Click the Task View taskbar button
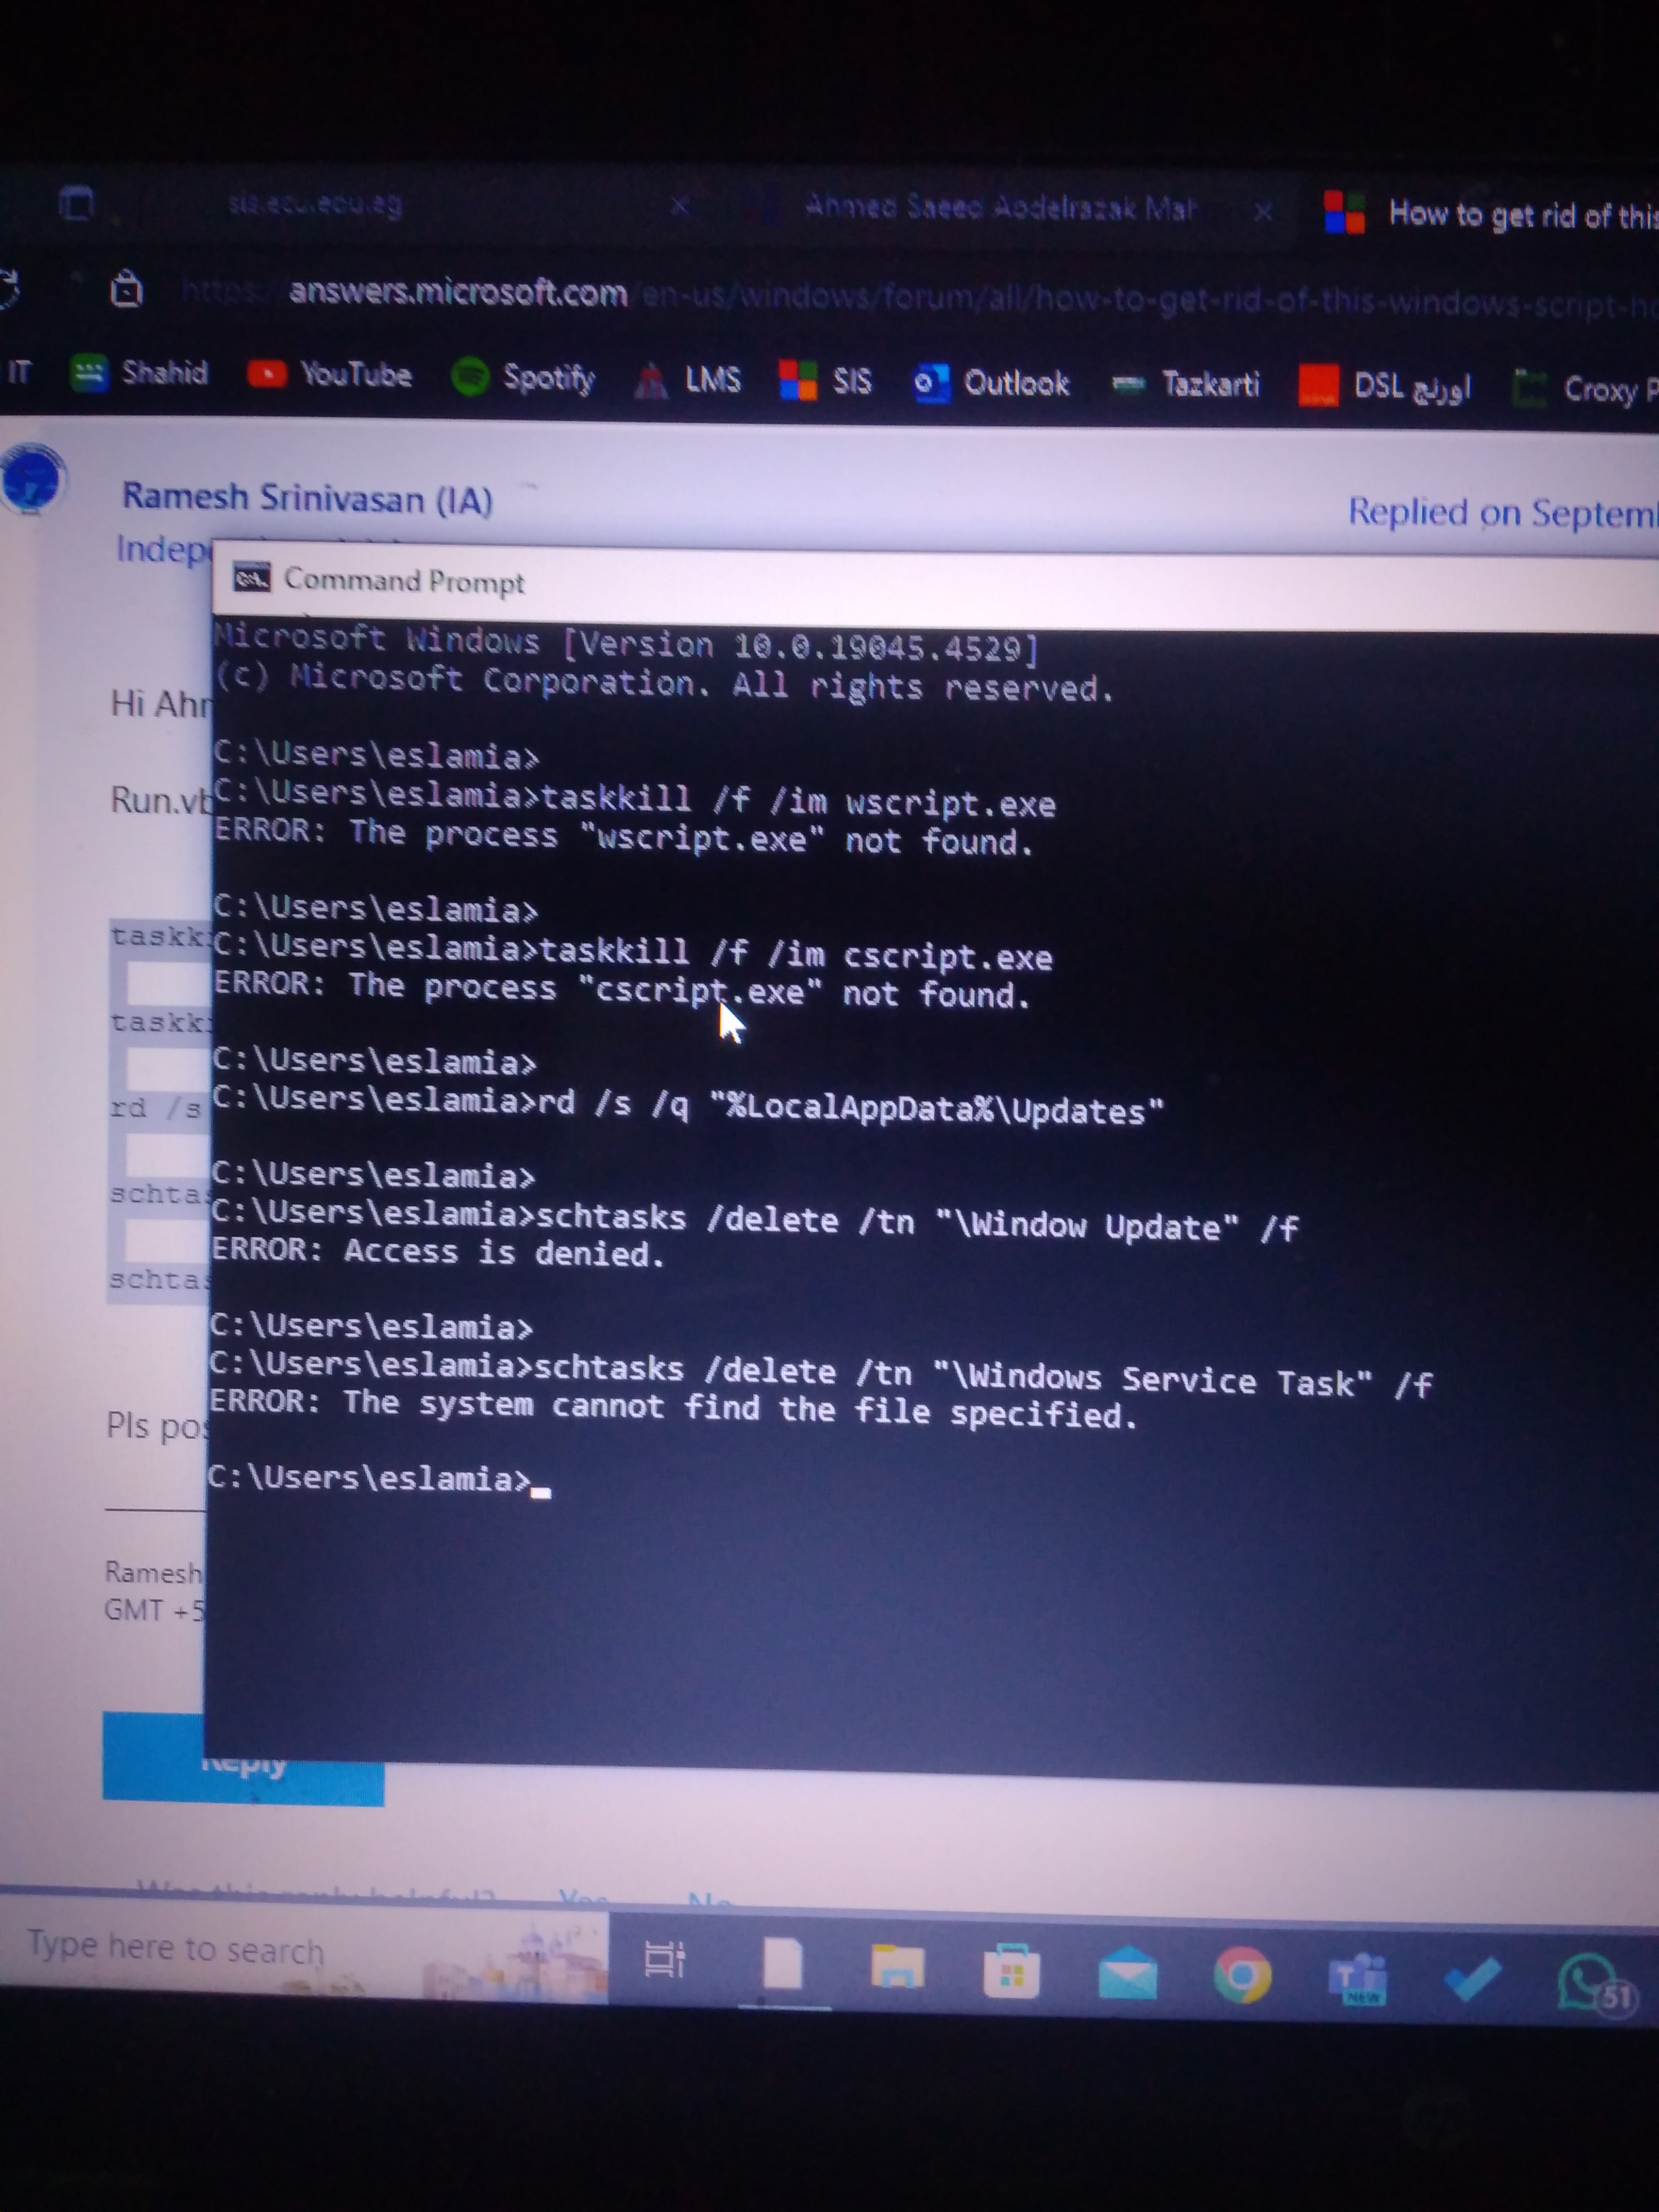The width and height of the screenshot is (1659, 2212). coord(664,1960)
